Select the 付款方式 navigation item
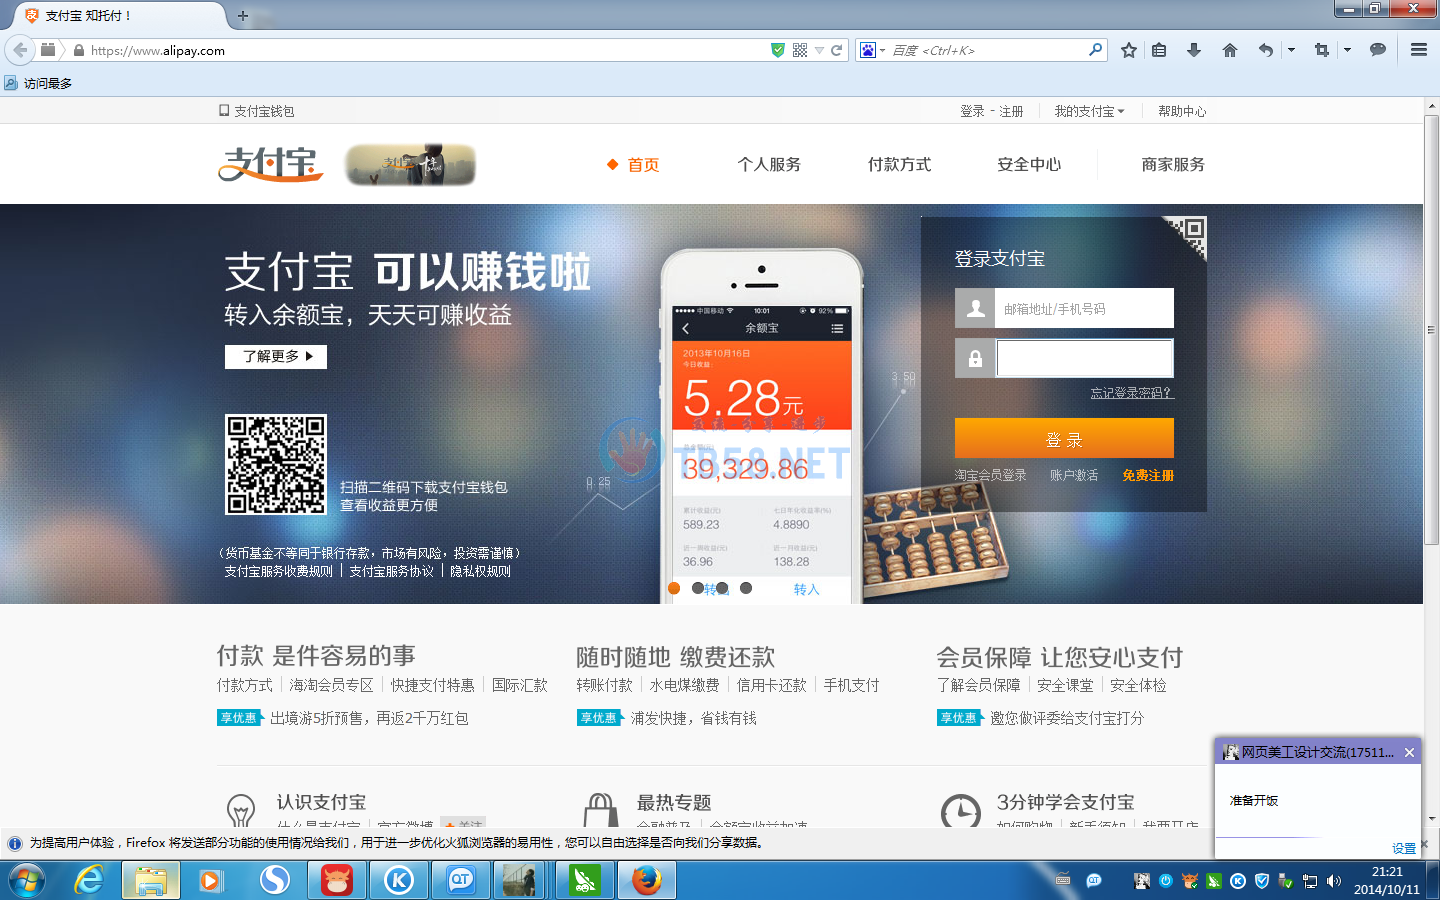 [x=899, y=165]
